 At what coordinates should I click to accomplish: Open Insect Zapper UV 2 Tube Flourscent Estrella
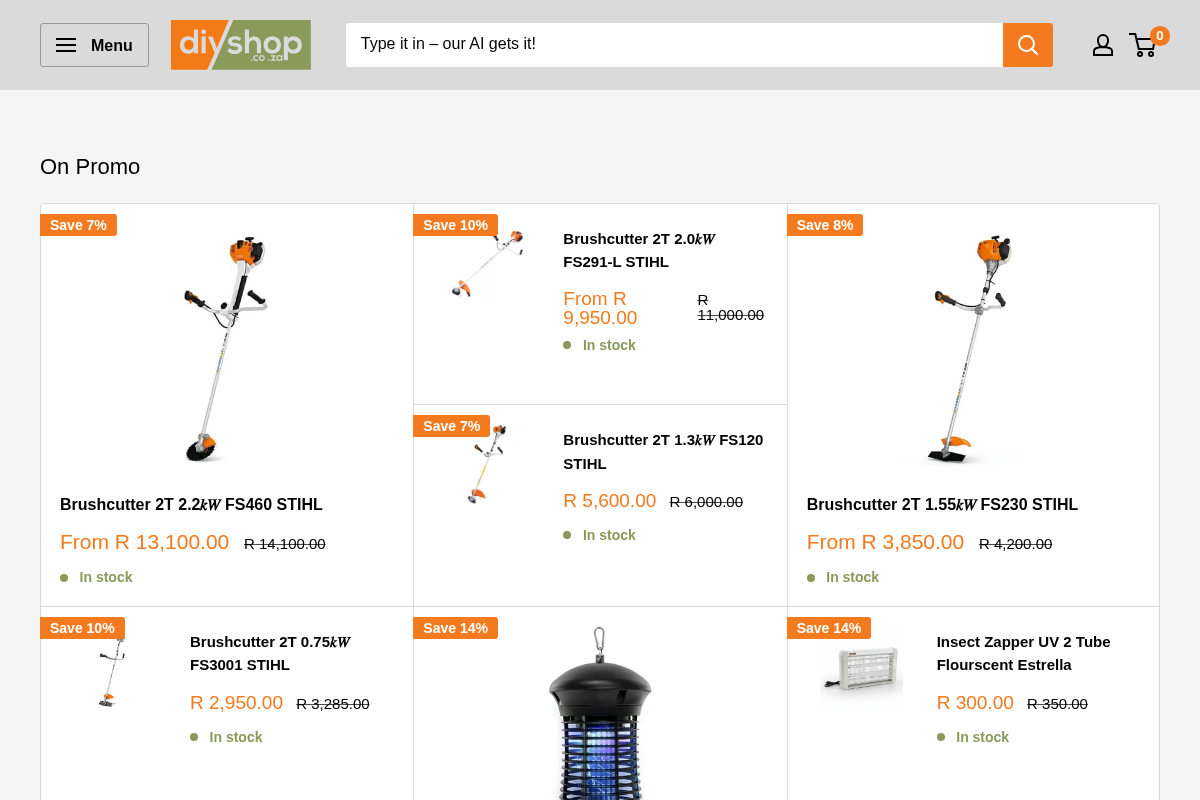click(x=1023, y=653)
